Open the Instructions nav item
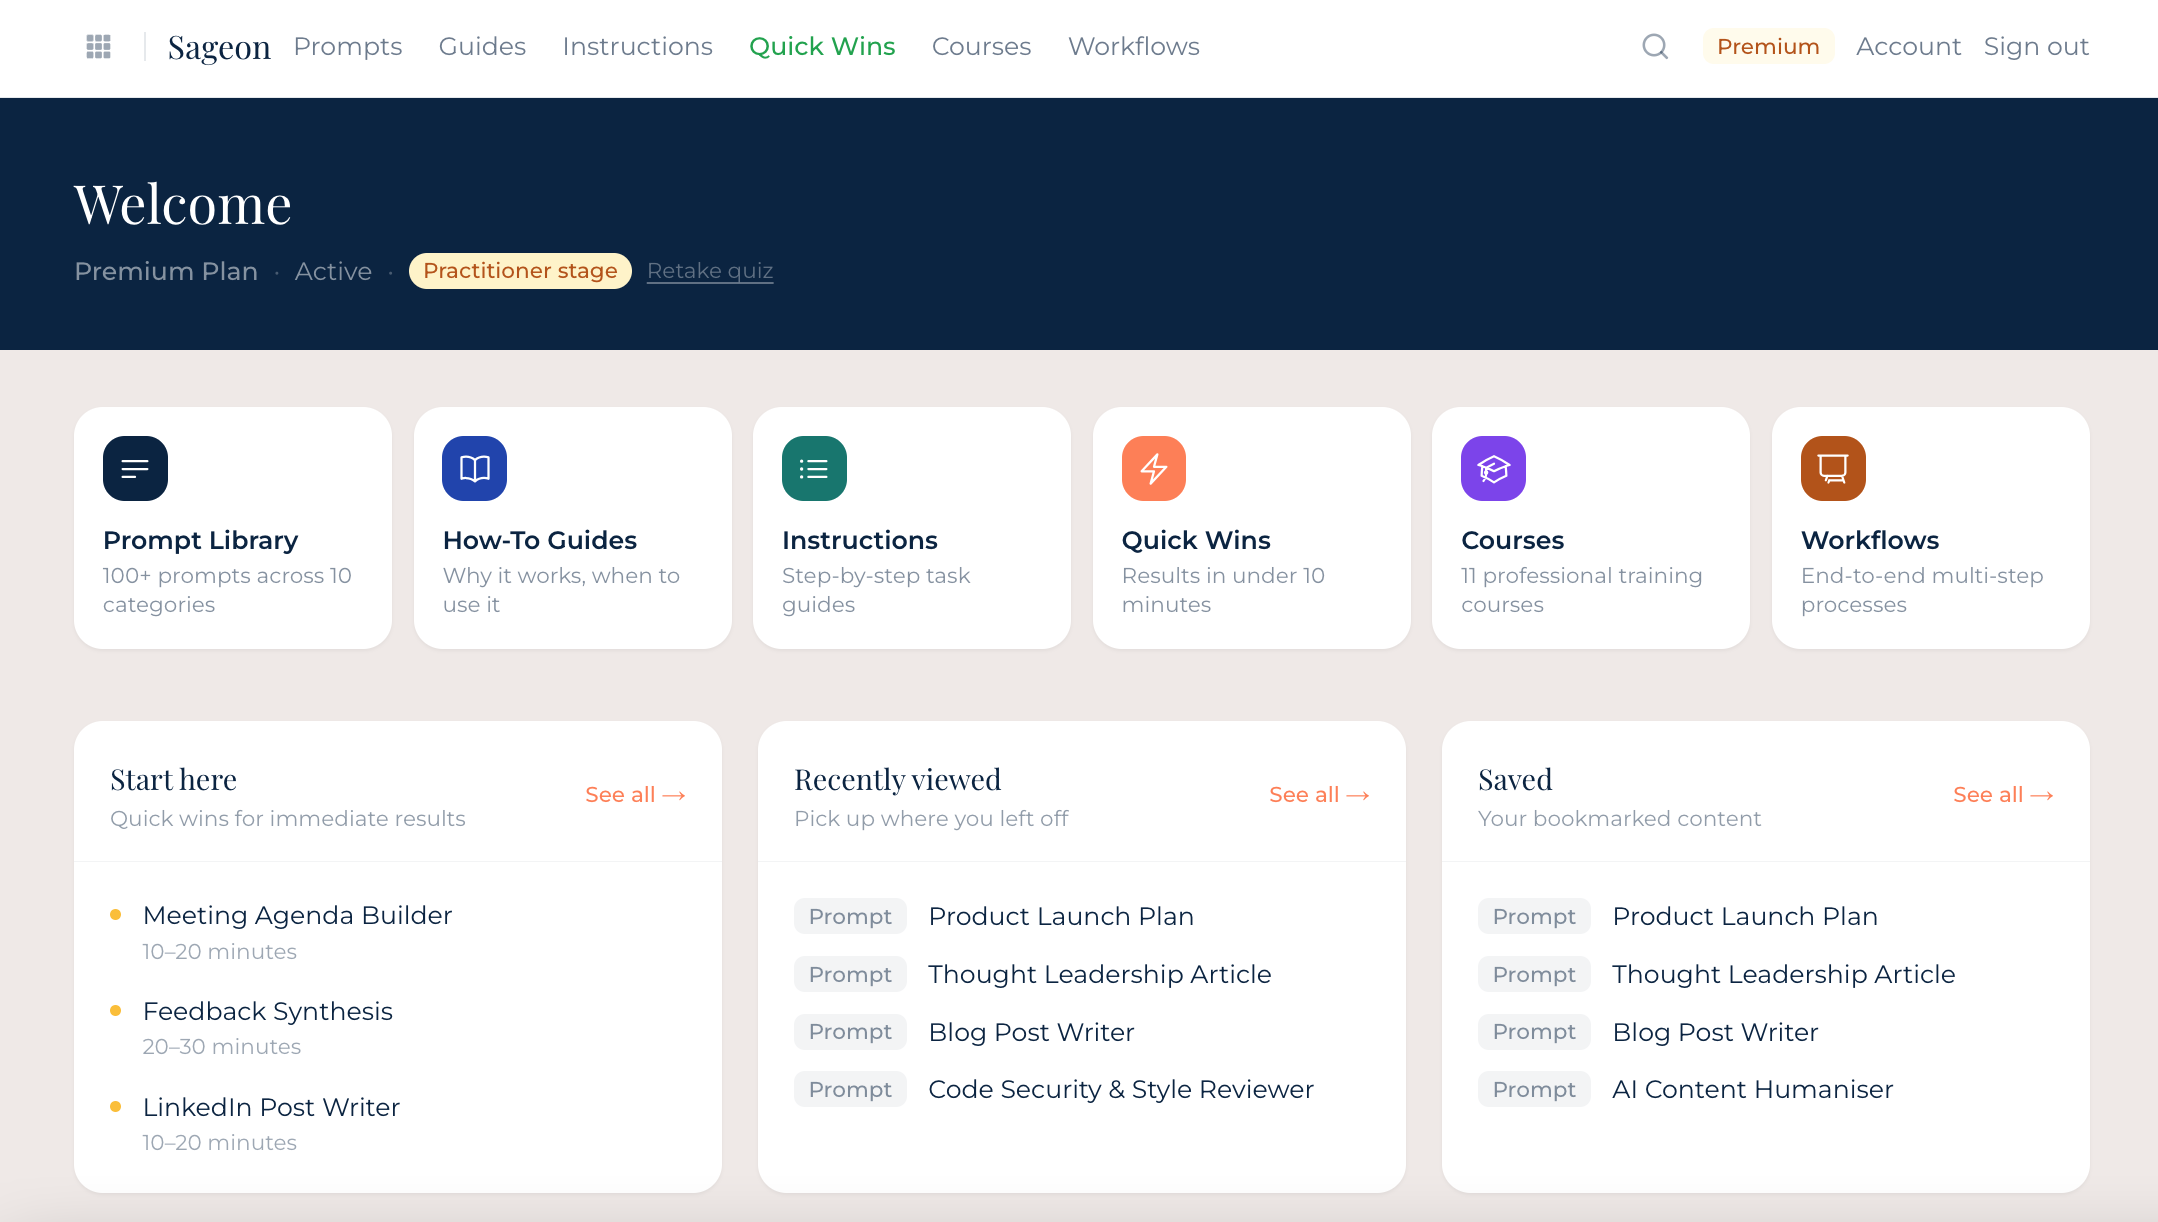2158x1222 pixels. pyautogui.click(x=637, y=46)
